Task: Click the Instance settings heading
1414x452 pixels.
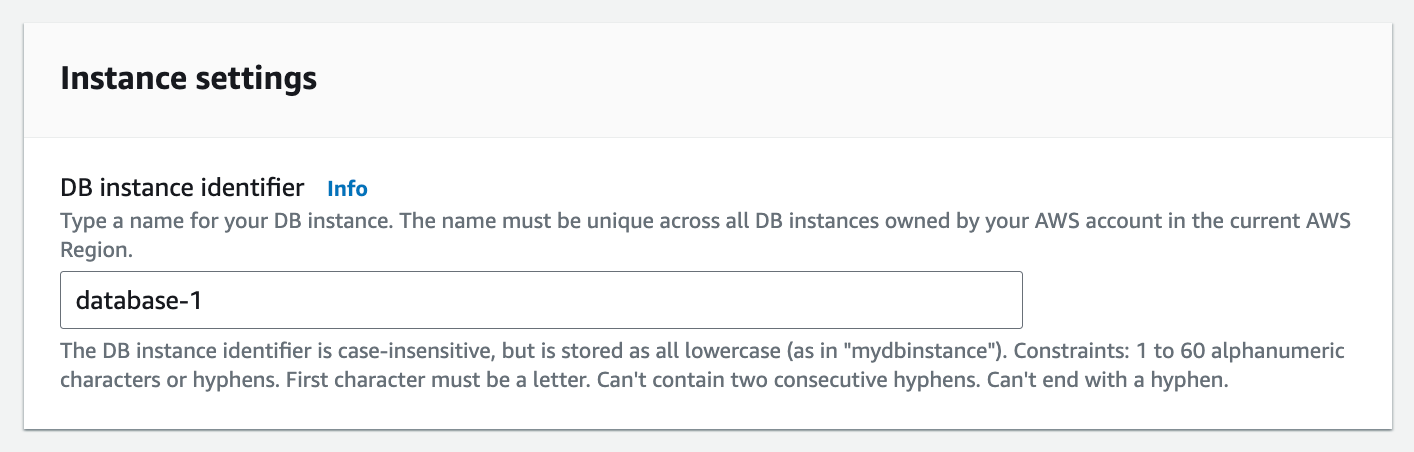Action: 189,78
